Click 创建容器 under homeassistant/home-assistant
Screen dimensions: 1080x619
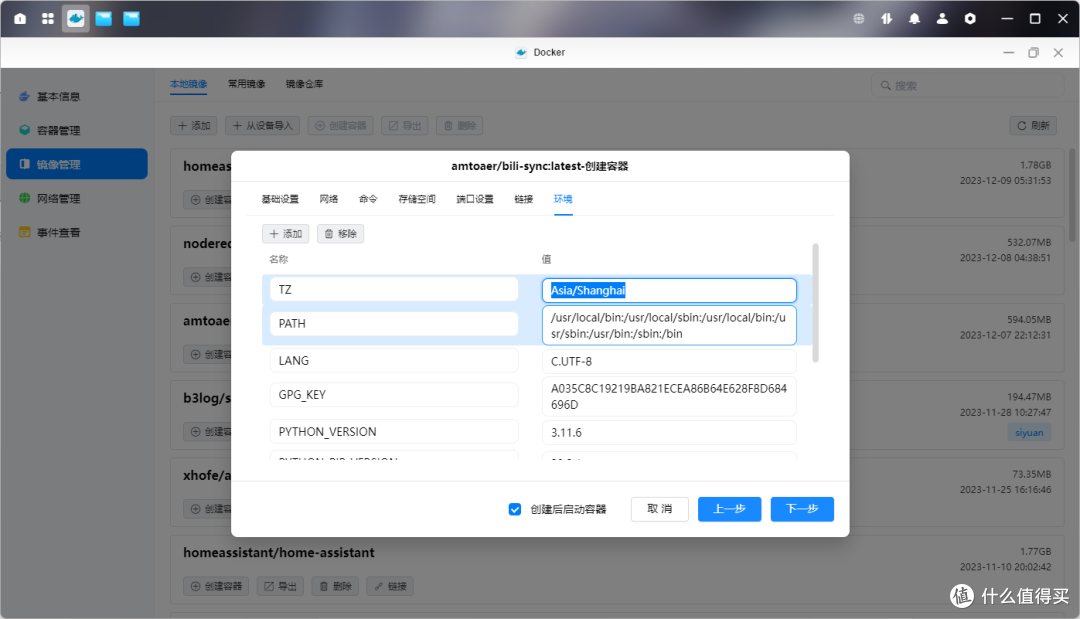click(x=216, y=587)
